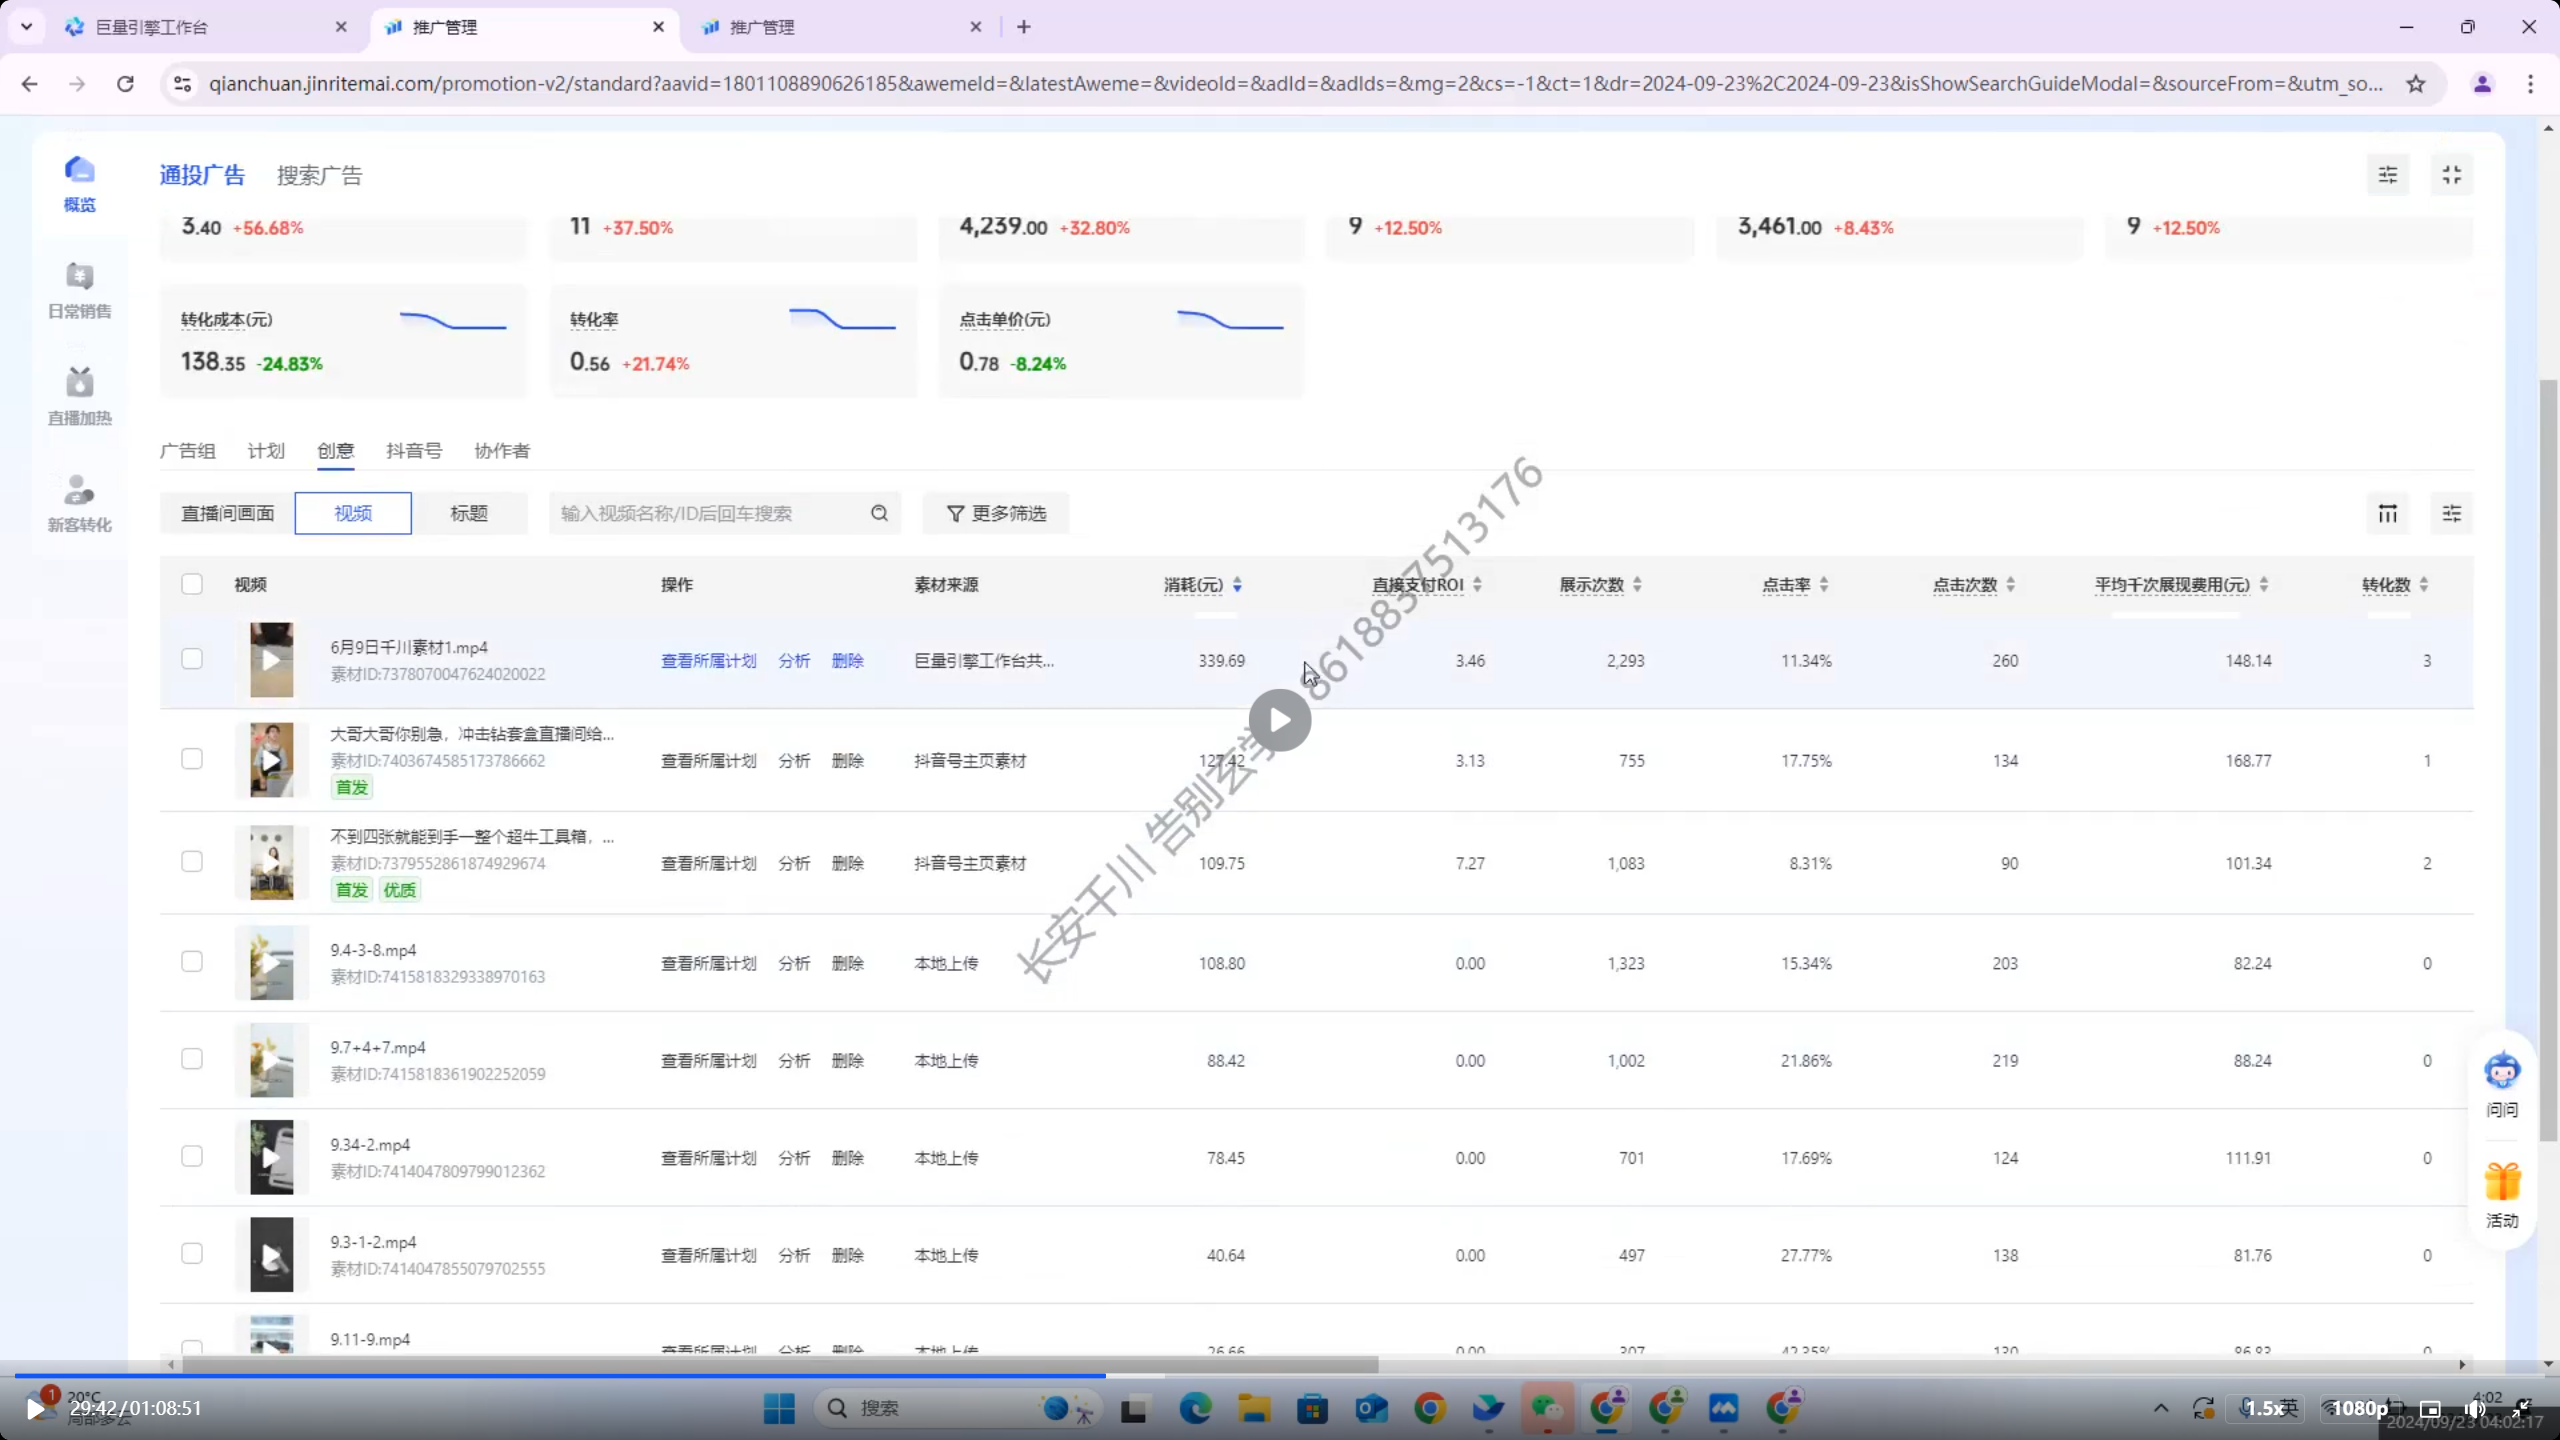Switch to the 搜索广告 tab
The height and width of the screenshot is (1440, 2560).
(319, 176)
